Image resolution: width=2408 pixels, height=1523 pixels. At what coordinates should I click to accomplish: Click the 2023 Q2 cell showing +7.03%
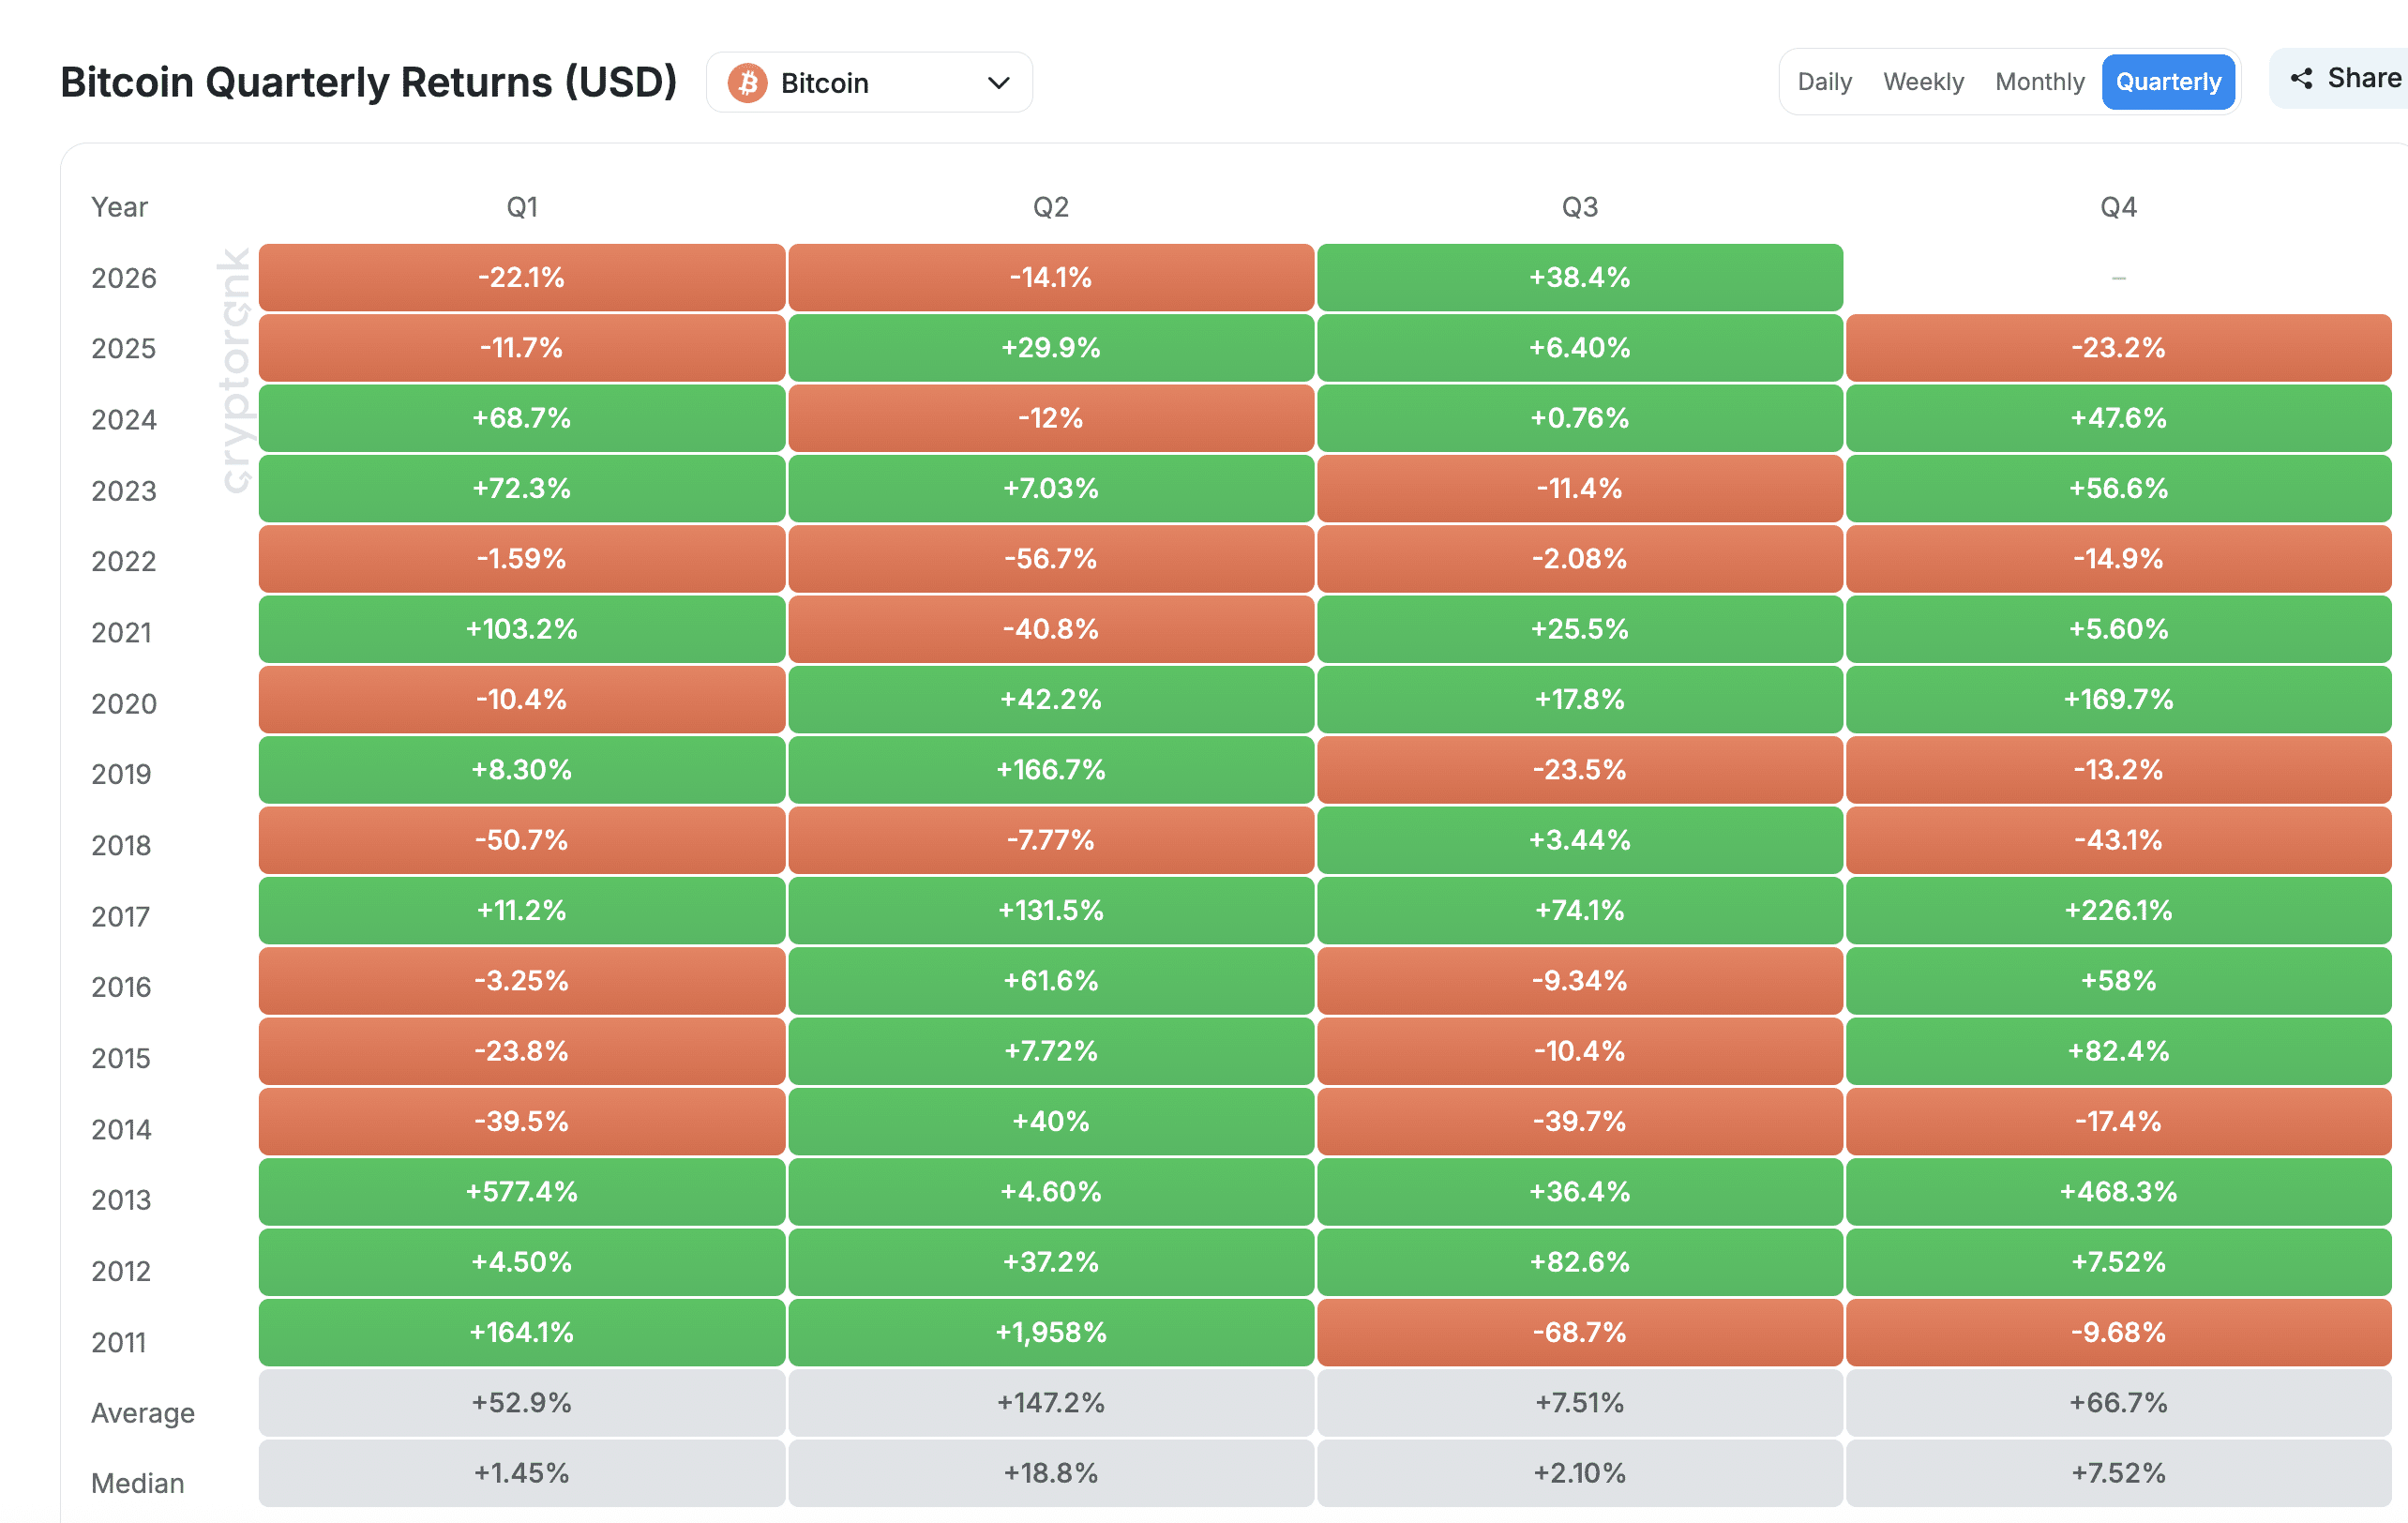click(1051, 488)
